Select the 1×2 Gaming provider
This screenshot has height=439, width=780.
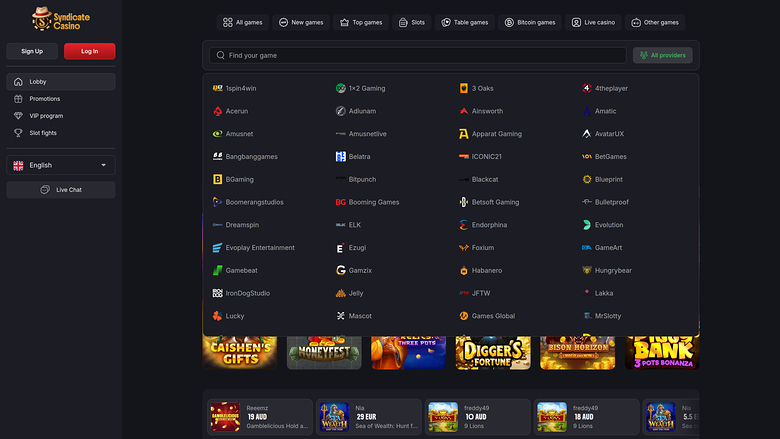(361, 88)
